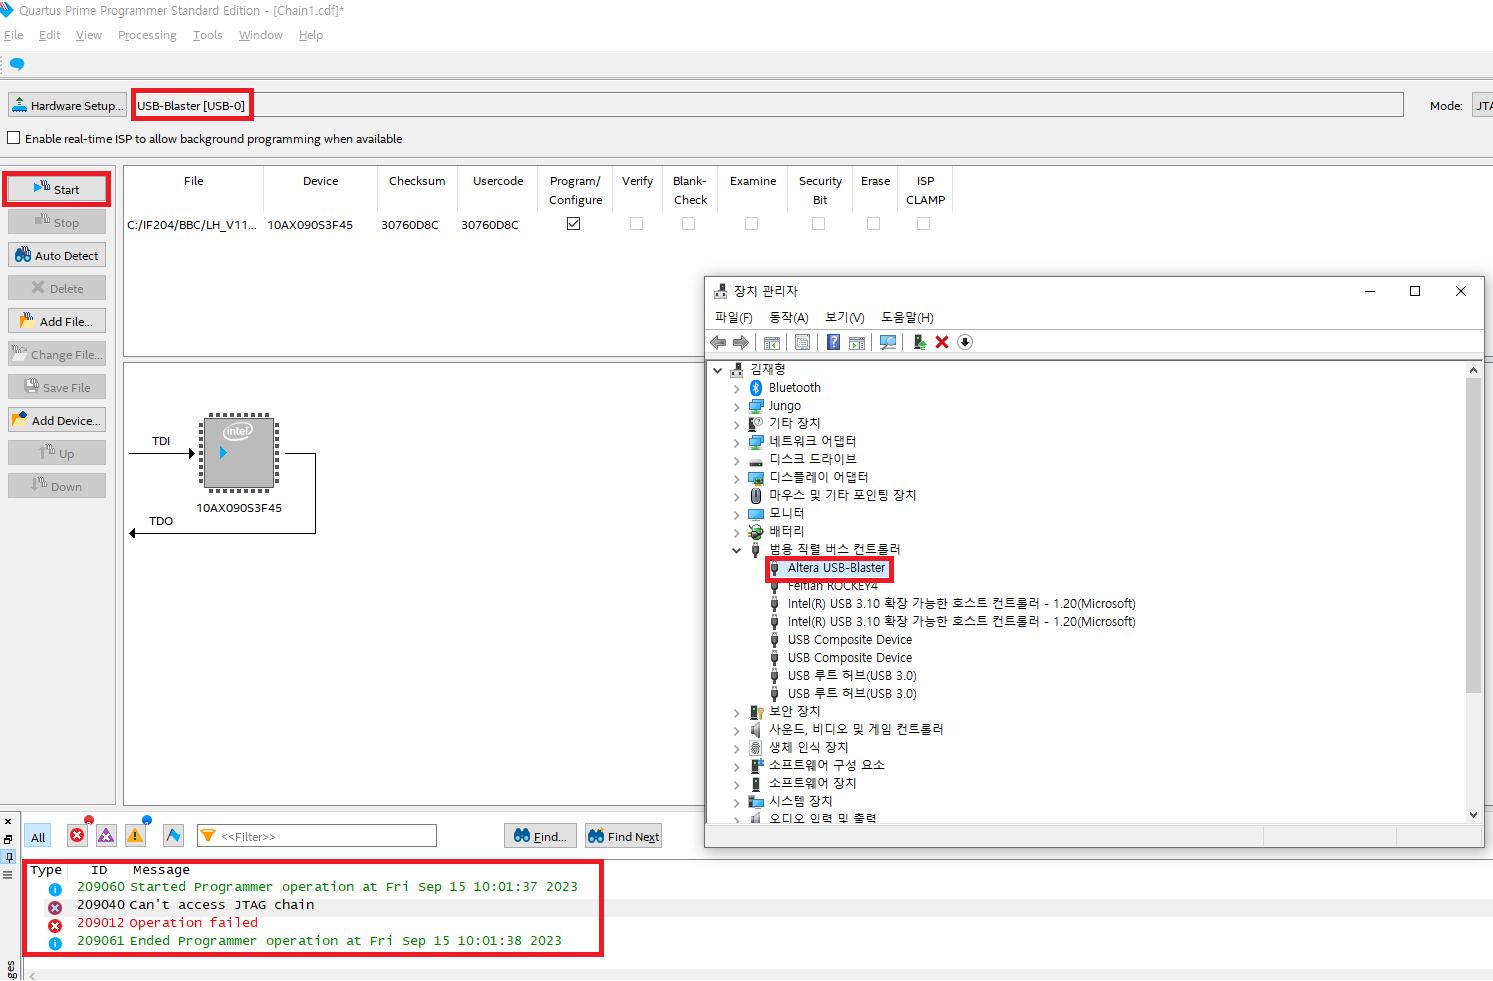
Task: Show only error messages in message panel
Action: click(x=77, y=836)
